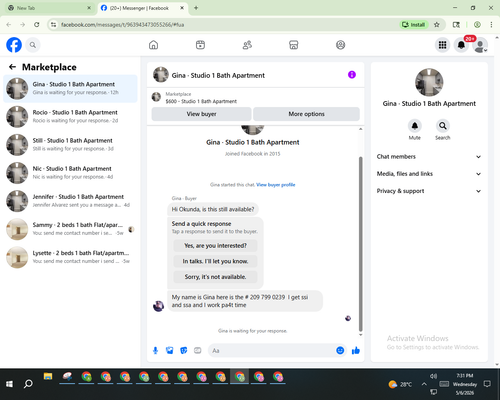The image size is (500, 400).
Task: Expand the Media, files and links section
Action: pyautogui.click(x=429, y=174)
